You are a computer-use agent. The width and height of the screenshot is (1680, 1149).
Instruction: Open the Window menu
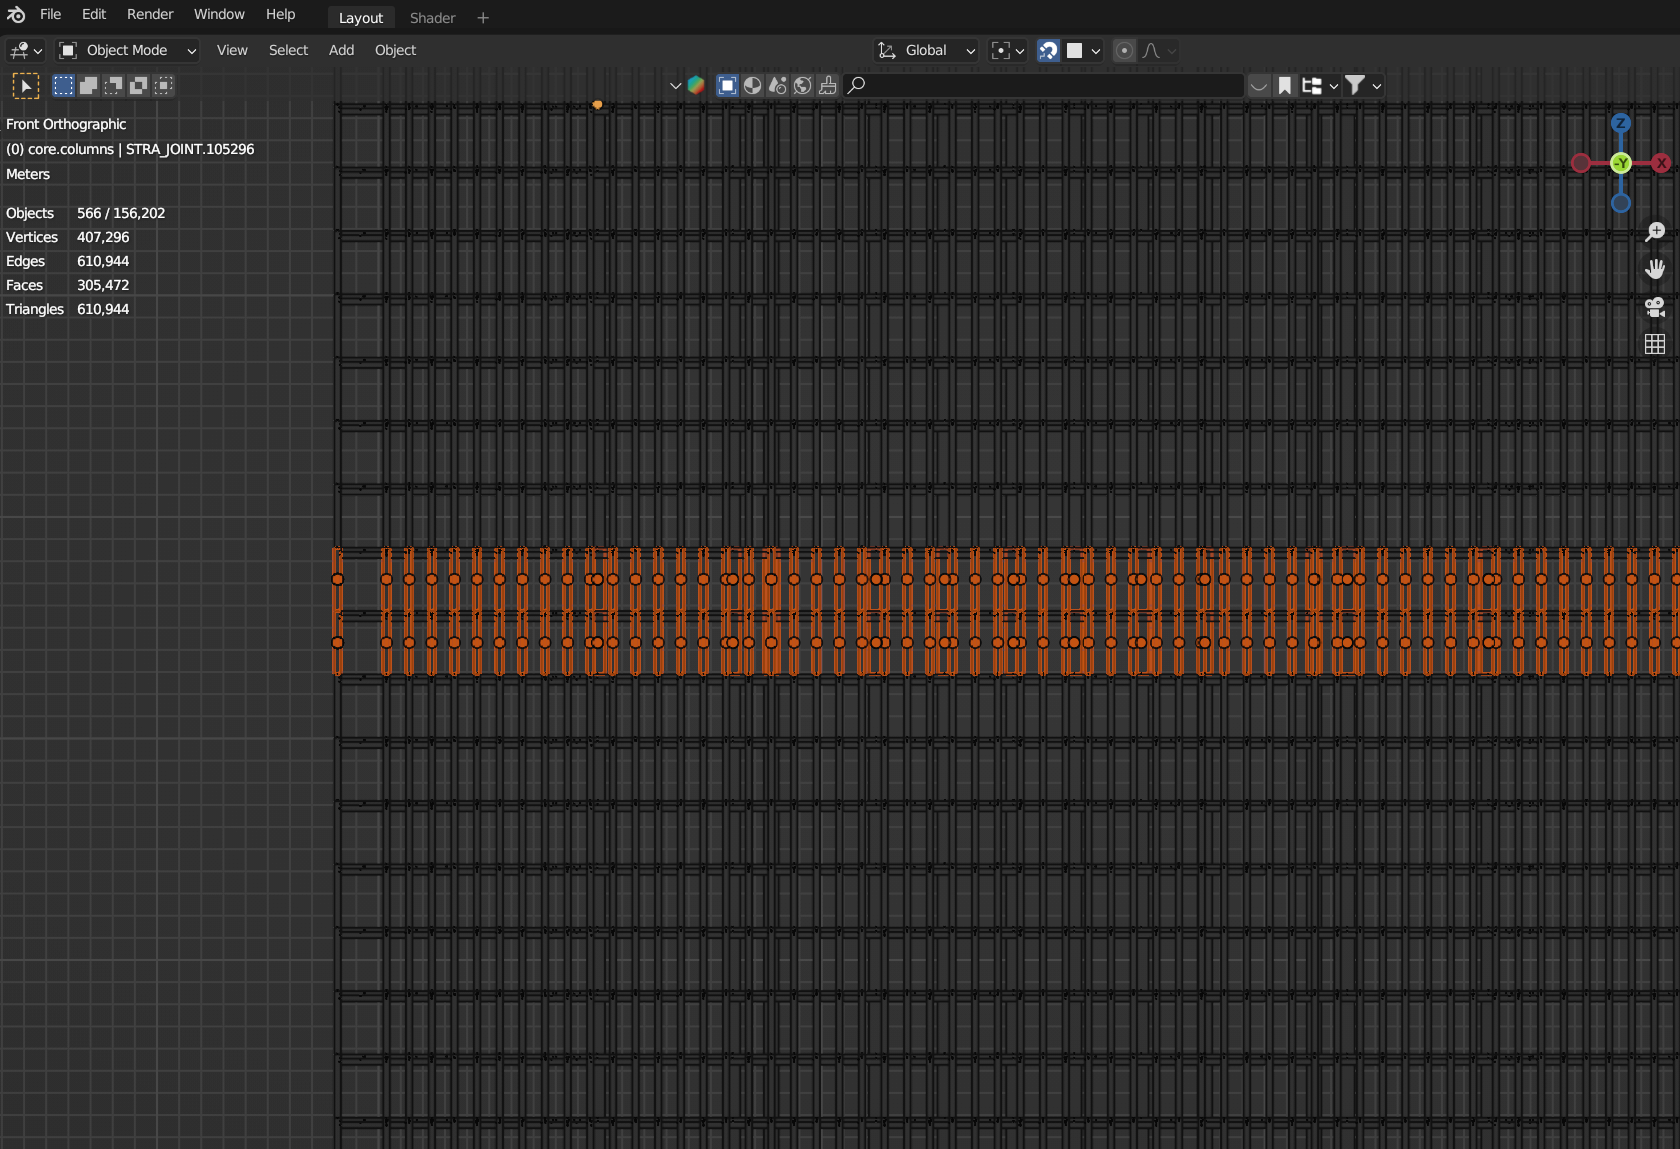point(219,15)
